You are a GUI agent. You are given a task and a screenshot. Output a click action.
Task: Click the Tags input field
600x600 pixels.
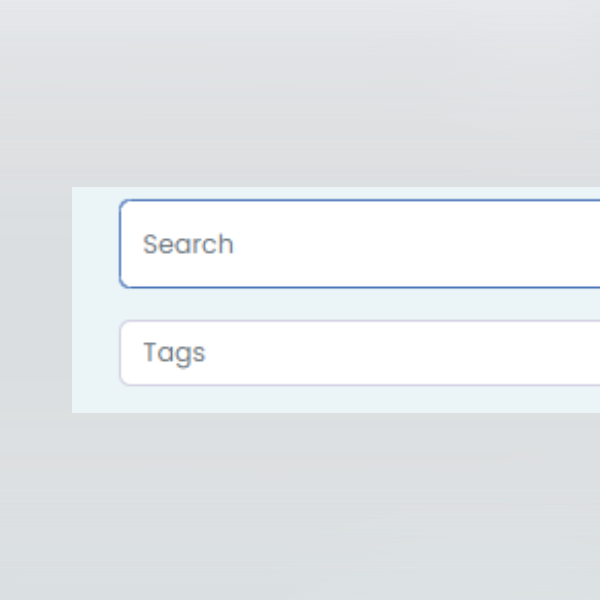click(360, 353)
